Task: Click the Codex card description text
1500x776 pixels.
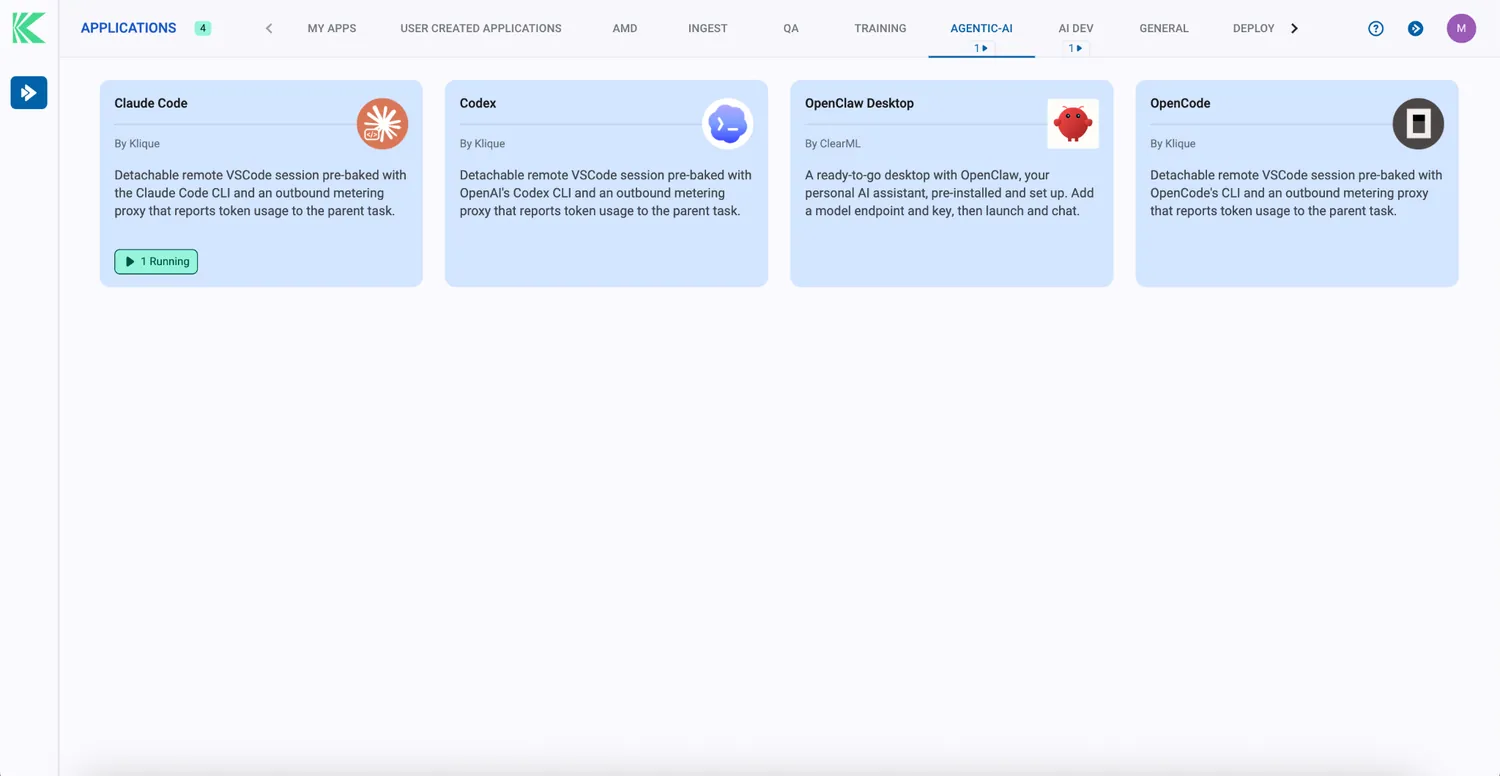Action: 606,193
